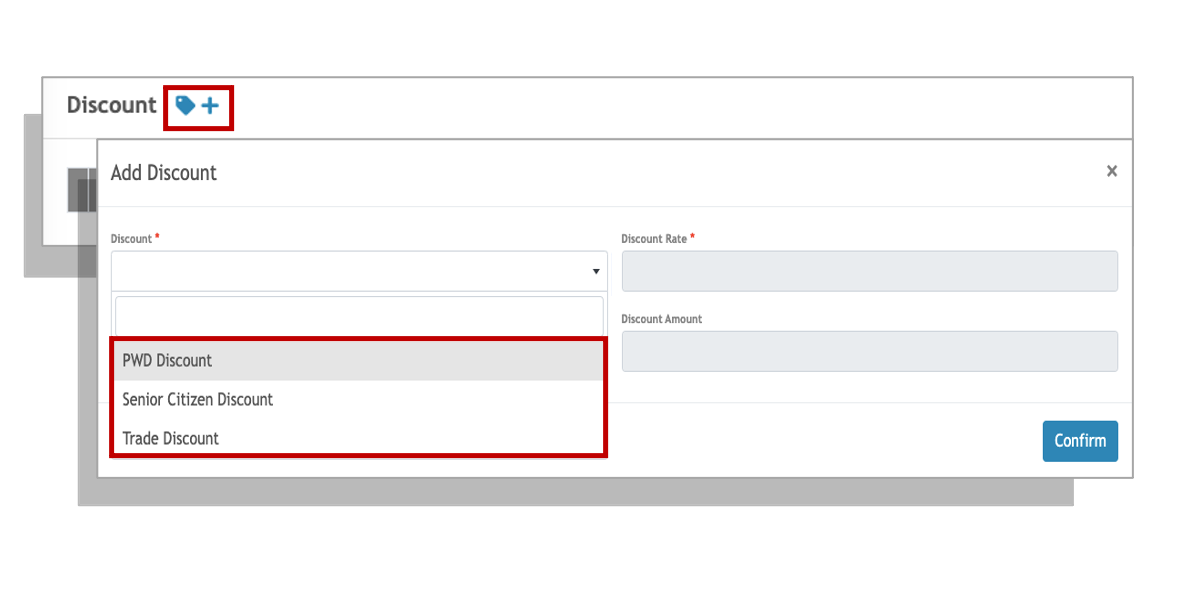Screen dimensions: 1183x589
Task: Confirm the discount
Action: [x=1080, y=441]
